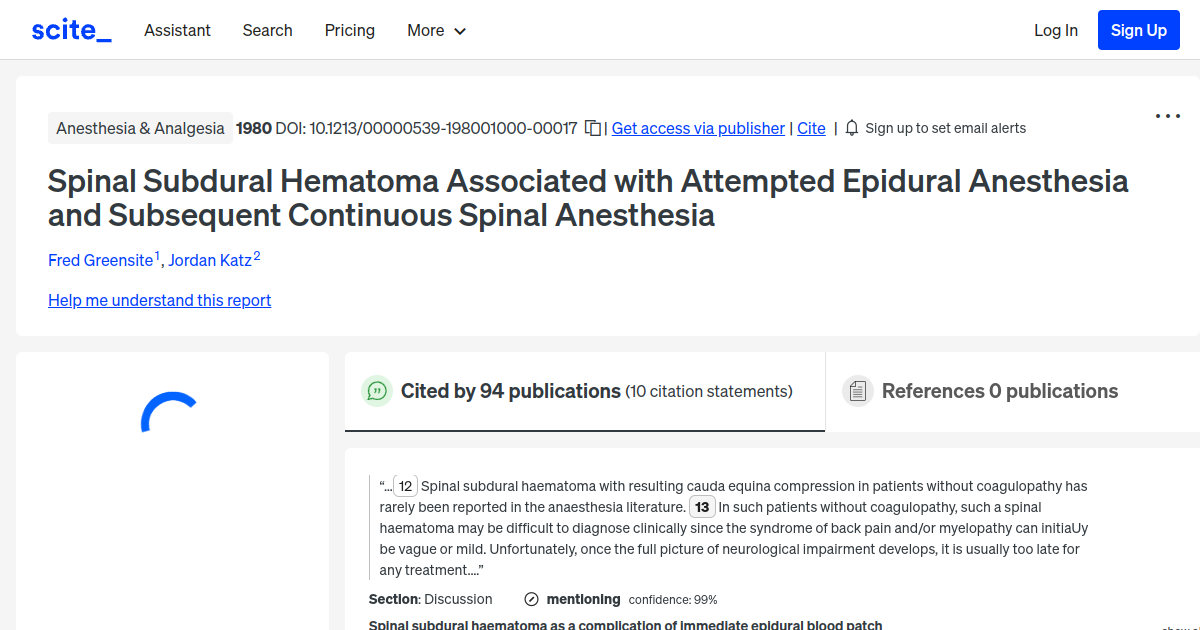Click the mentioning checkmark badge
Image resolution: width=1200 pixels, height=630 pixels.
coord(530,599)
